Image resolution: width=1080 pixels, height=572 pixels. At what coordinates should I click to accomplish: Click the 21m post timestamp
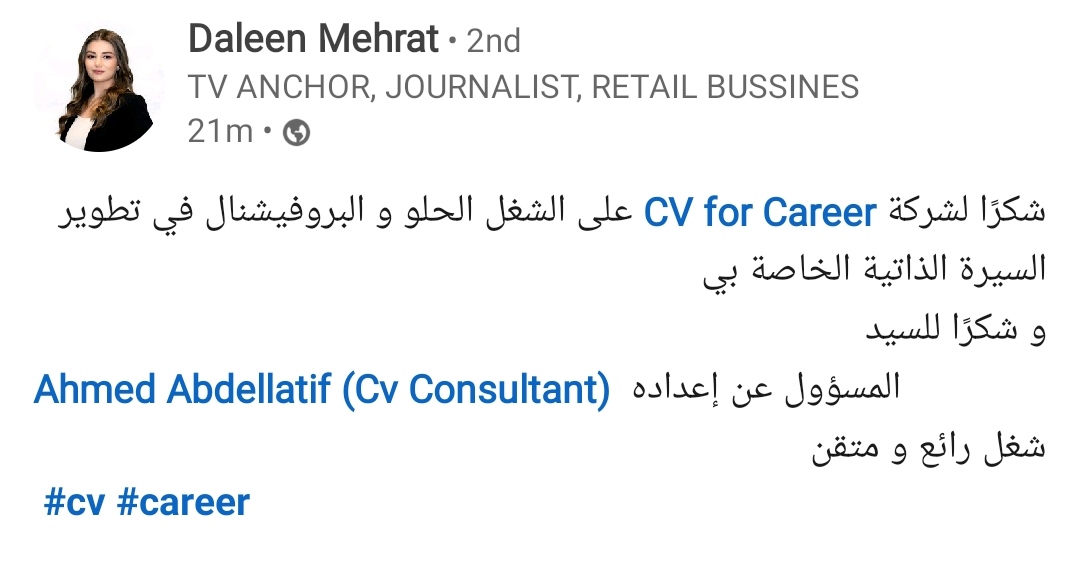(x=220, y=132)
